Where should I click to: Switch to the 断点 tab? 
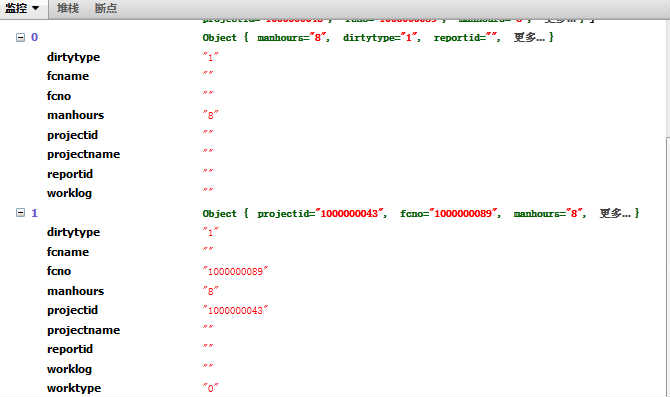pos(106,9)
